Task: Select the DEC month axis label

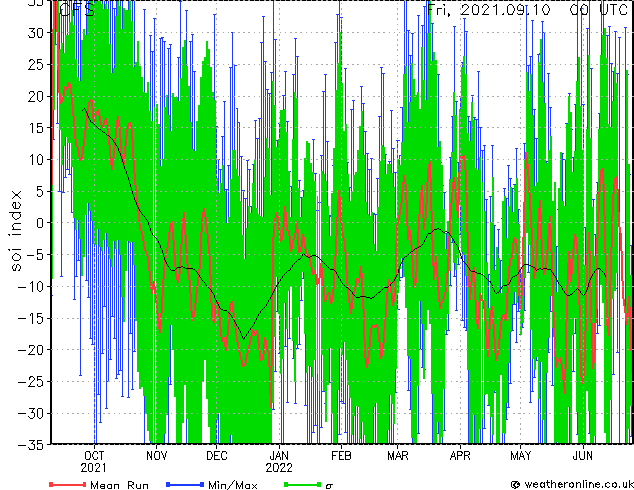Action: tap(217, 456)
